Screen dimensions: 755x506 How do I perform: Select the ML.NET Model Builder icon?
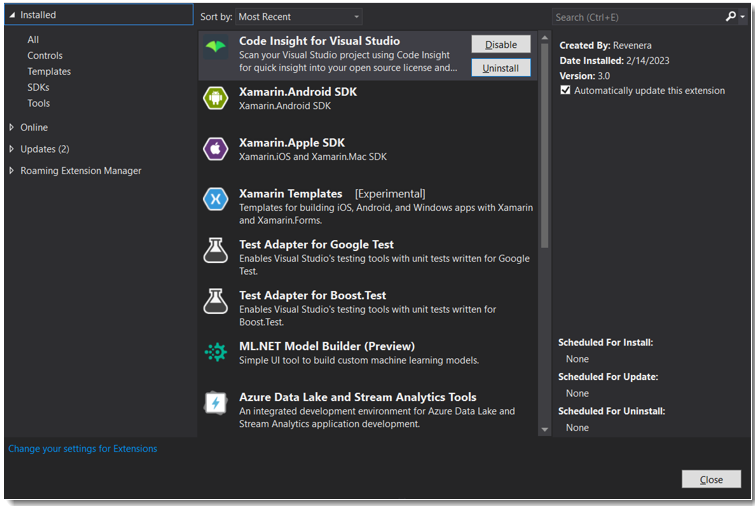click(x=216, y=352)
